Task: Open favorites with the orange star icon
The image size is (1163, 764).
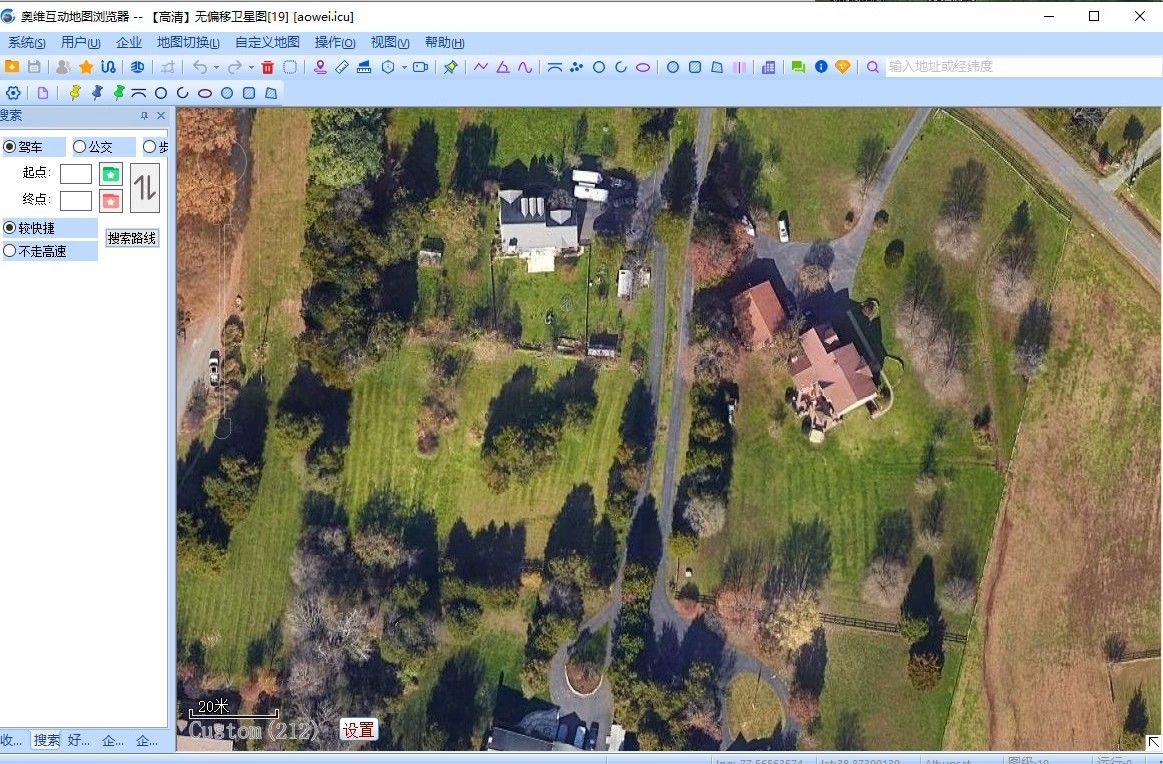Action: (x=86, y=67)
